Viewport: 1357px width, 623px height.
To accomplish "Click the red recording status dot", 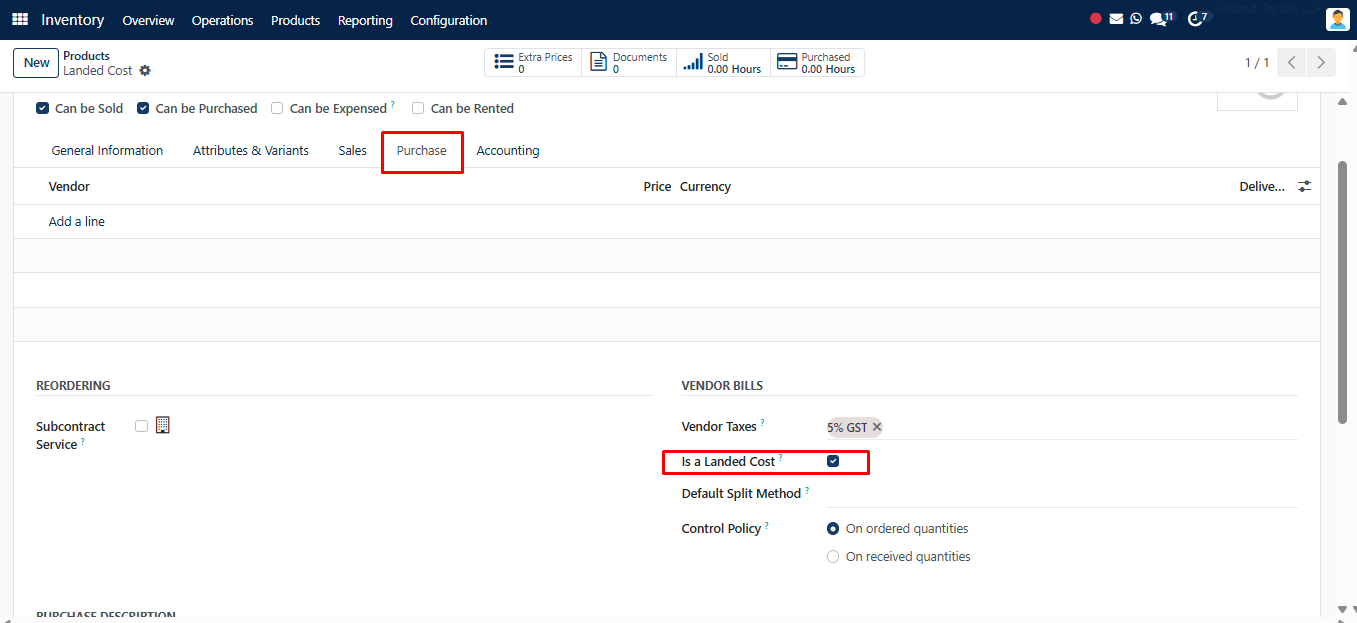I will [x=1096, y=19].
